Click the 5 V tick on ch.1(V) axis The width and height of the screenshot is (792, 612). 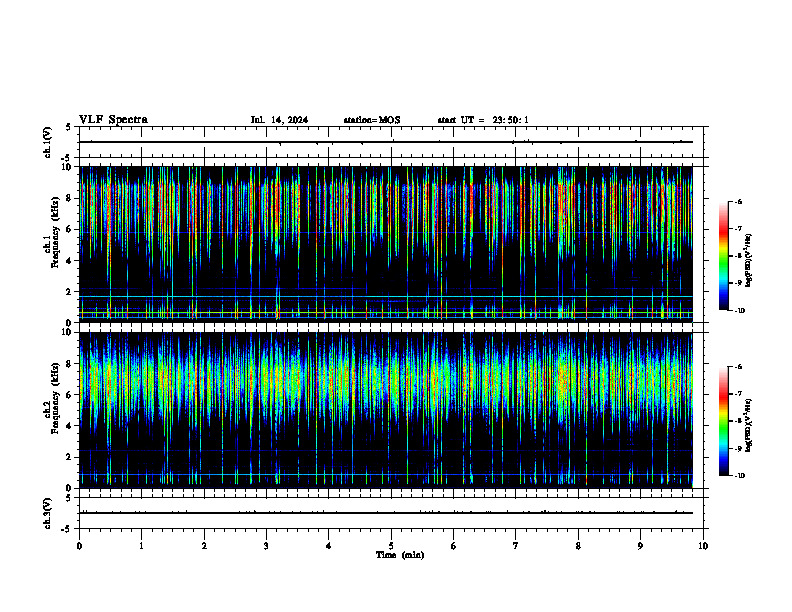(x=69, y=128)
